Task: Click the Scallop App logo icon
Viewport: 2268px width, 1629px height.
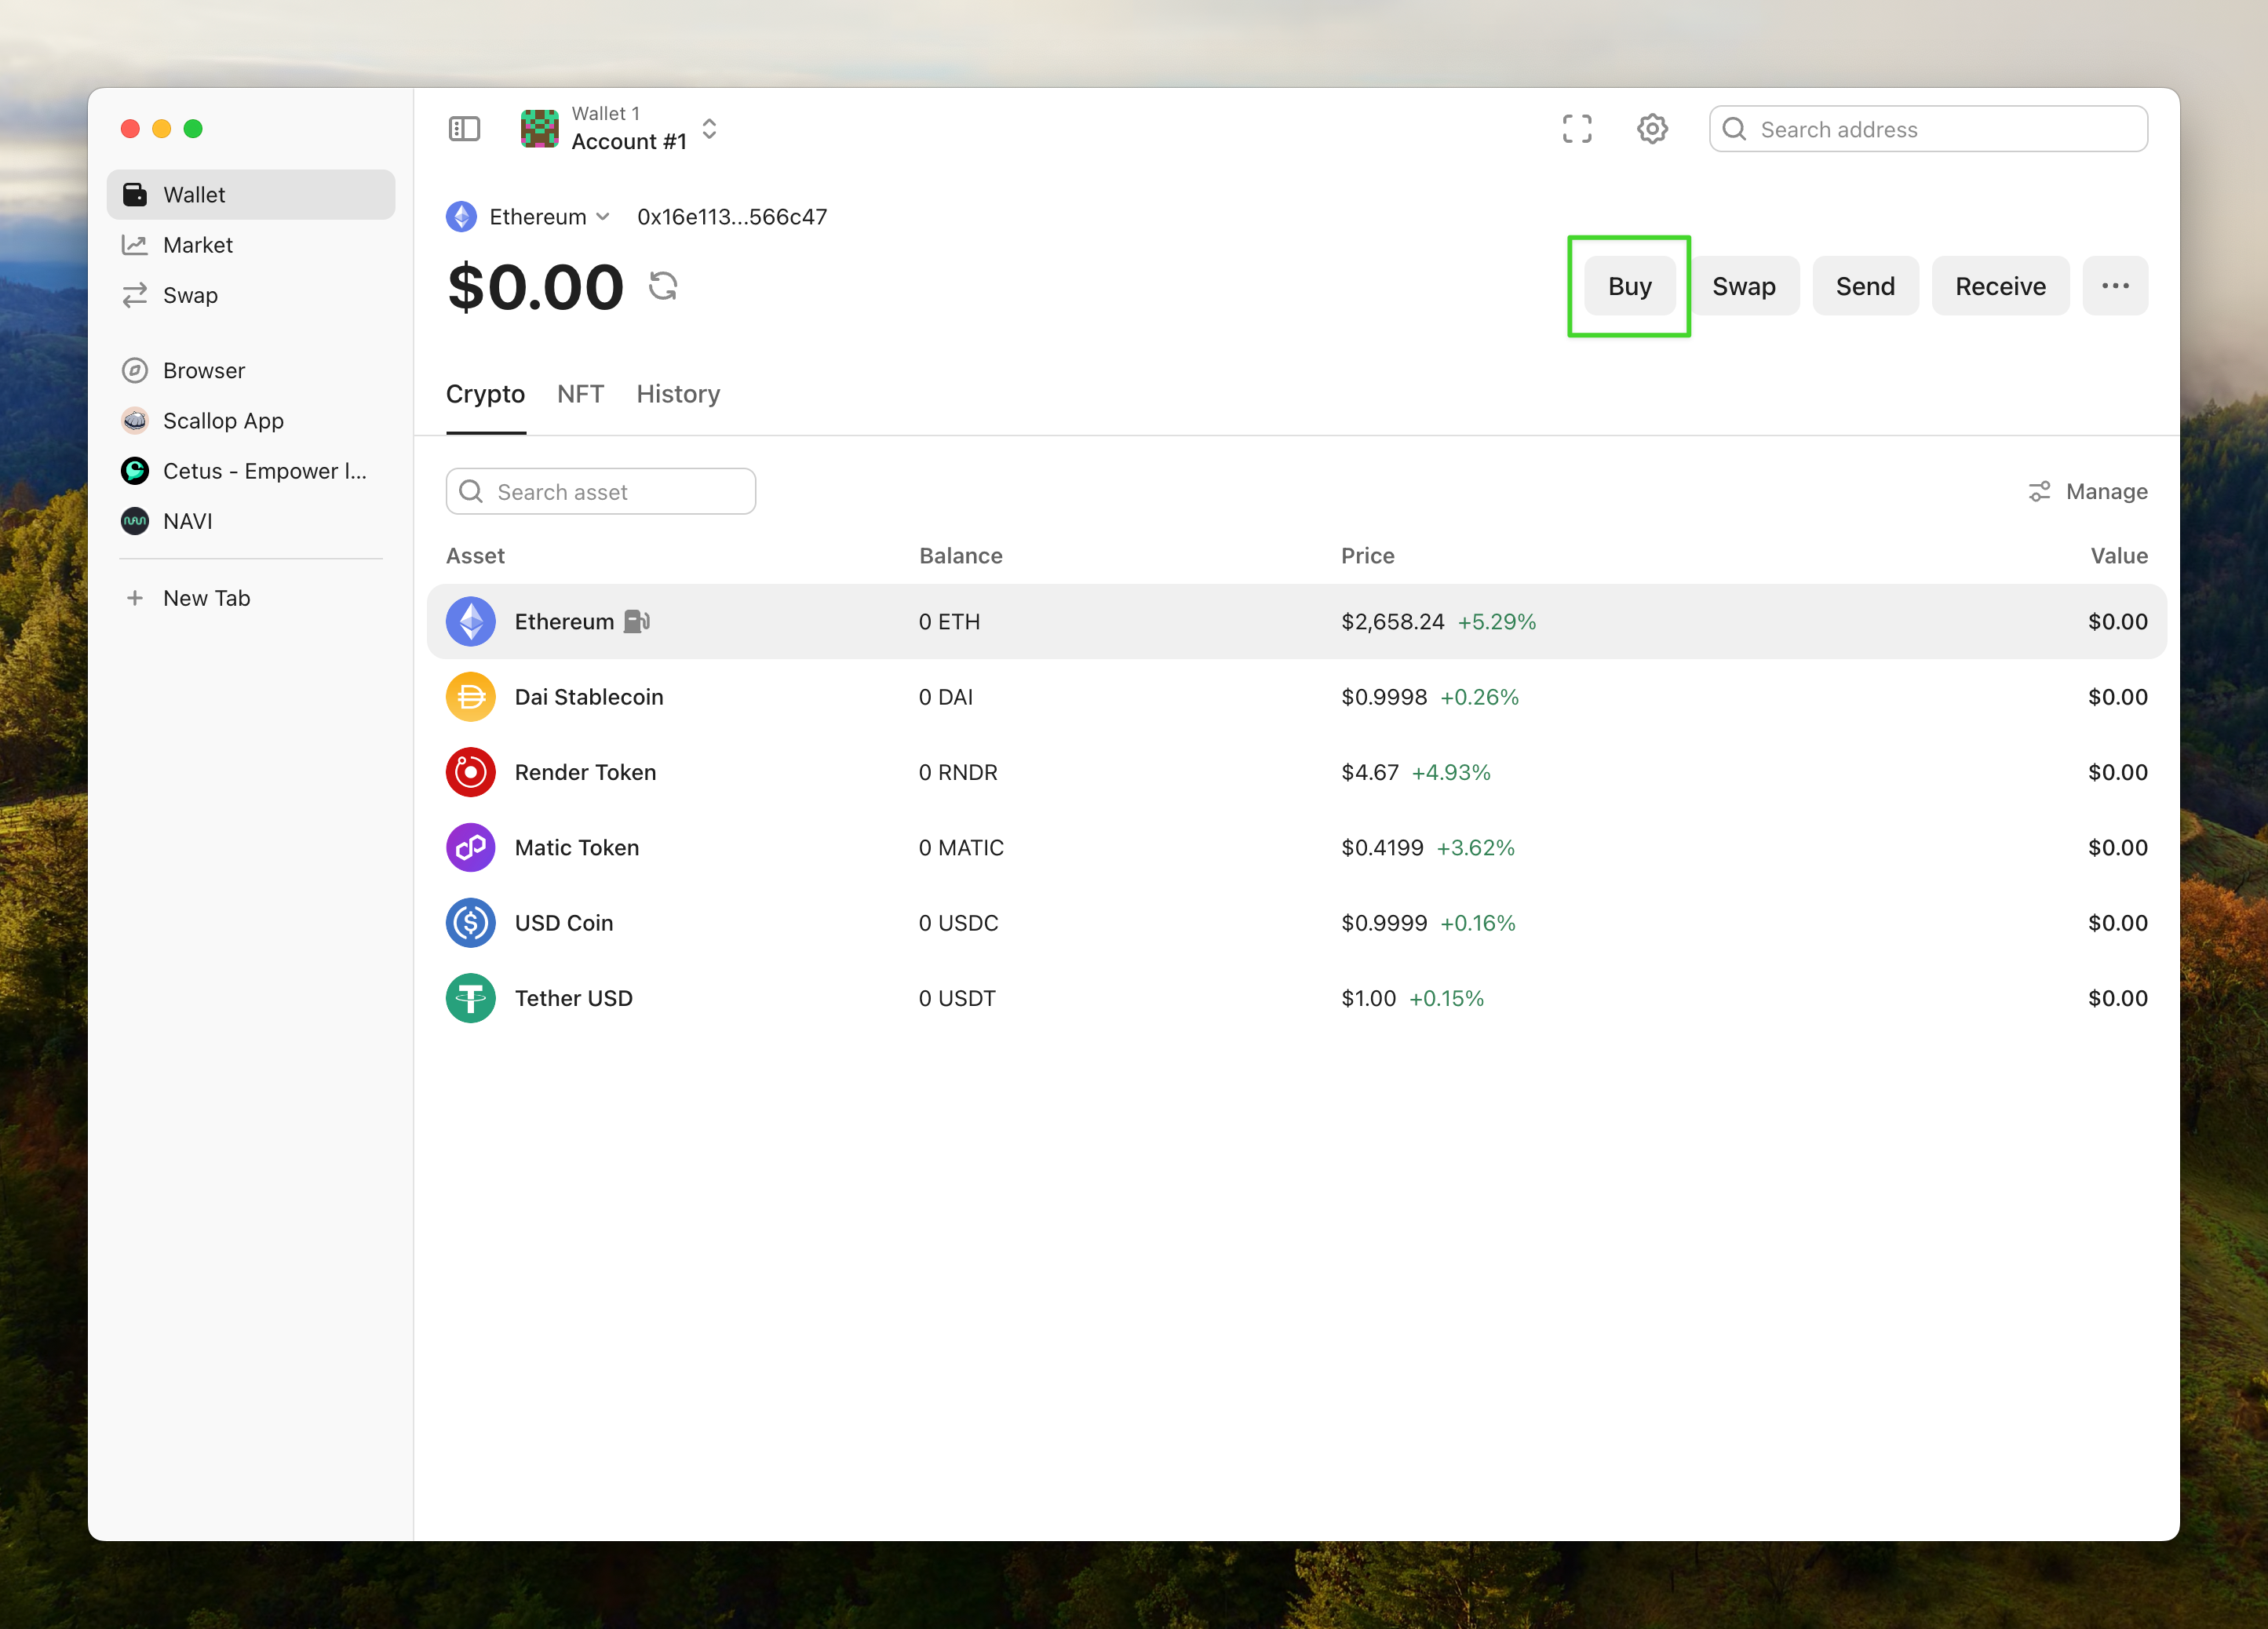Action: pyautogui.click(x=135, y=421)
